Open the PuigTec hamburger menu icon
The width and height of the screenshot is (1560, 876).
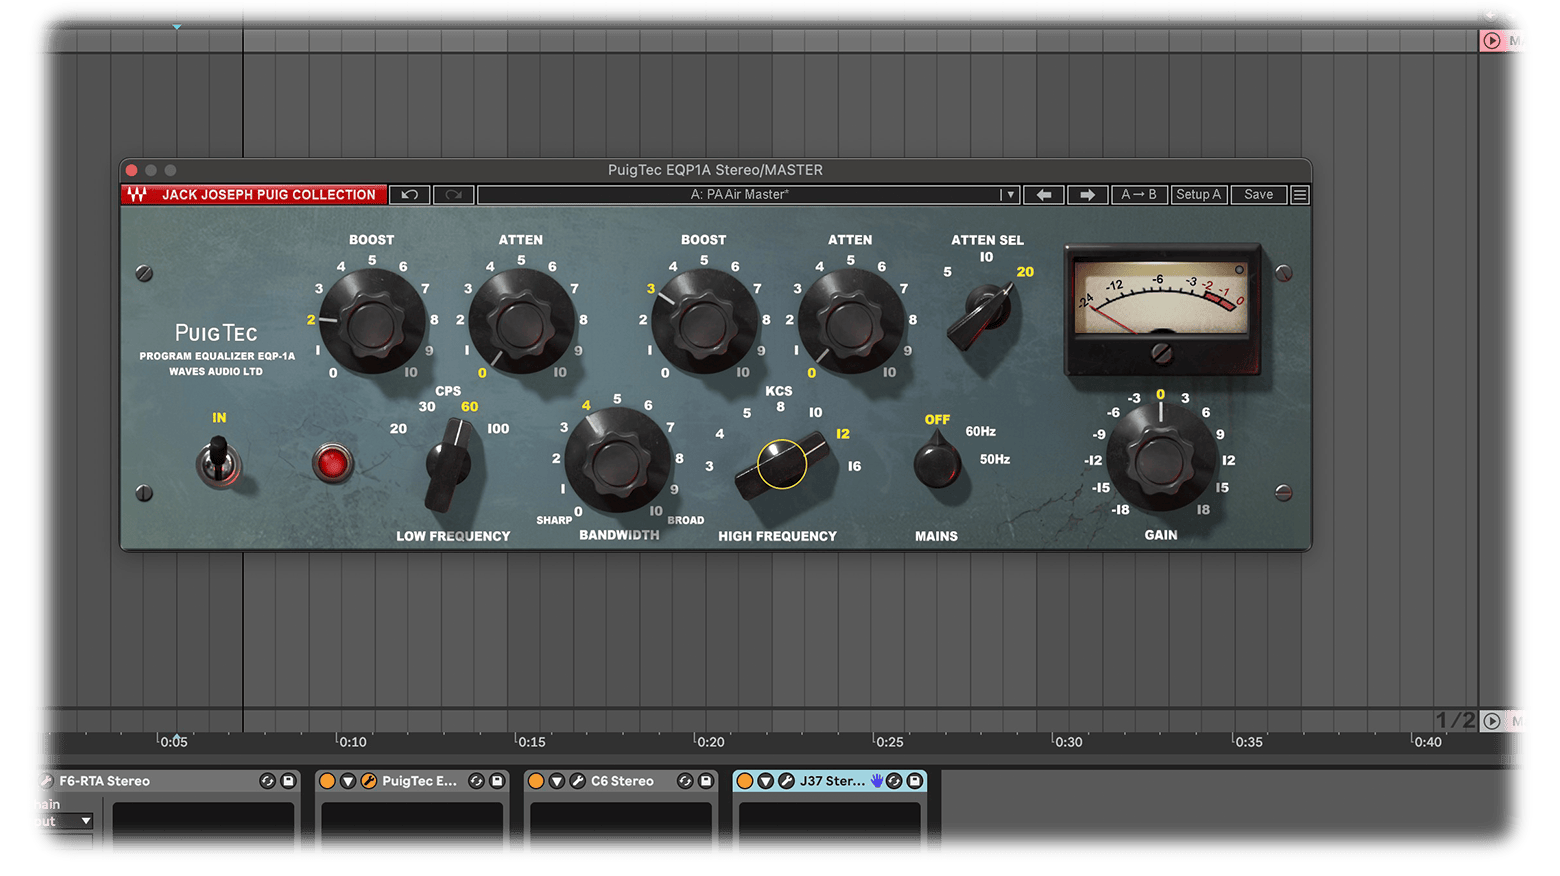click(1300, 195)
